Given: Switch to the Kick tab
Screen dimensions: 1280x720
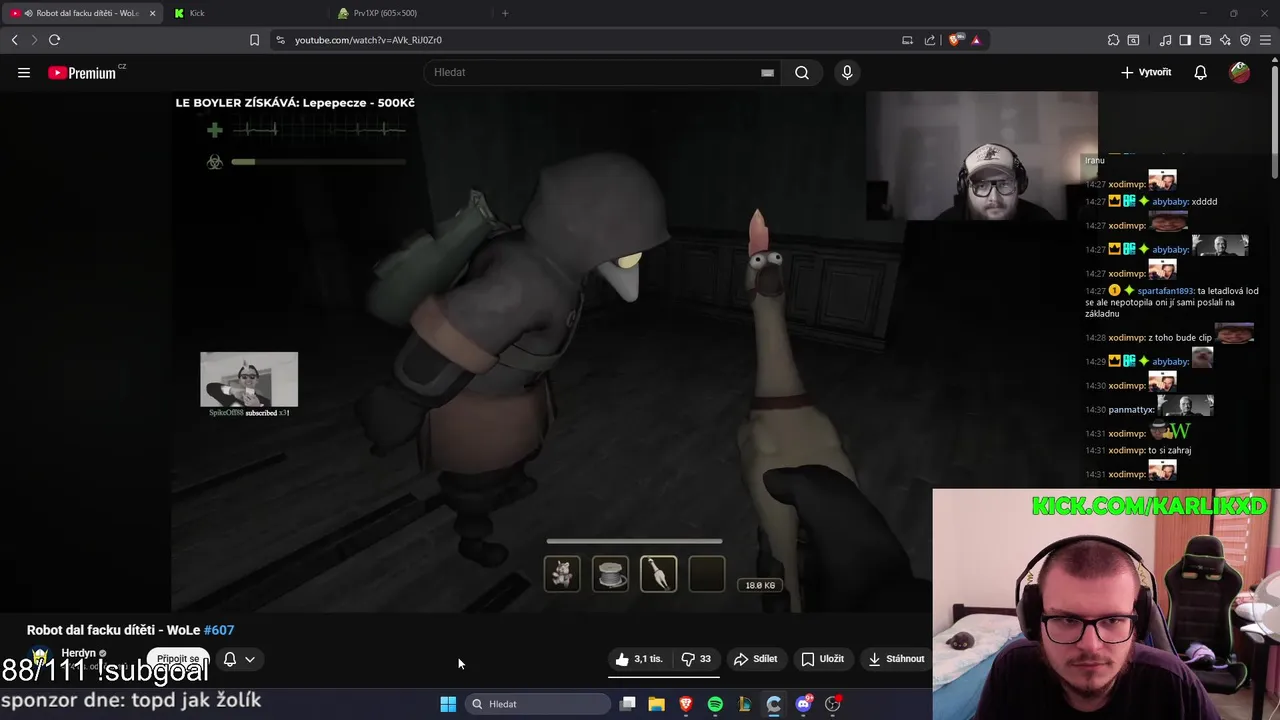Looking at the screenshot, I should (245, 13).
